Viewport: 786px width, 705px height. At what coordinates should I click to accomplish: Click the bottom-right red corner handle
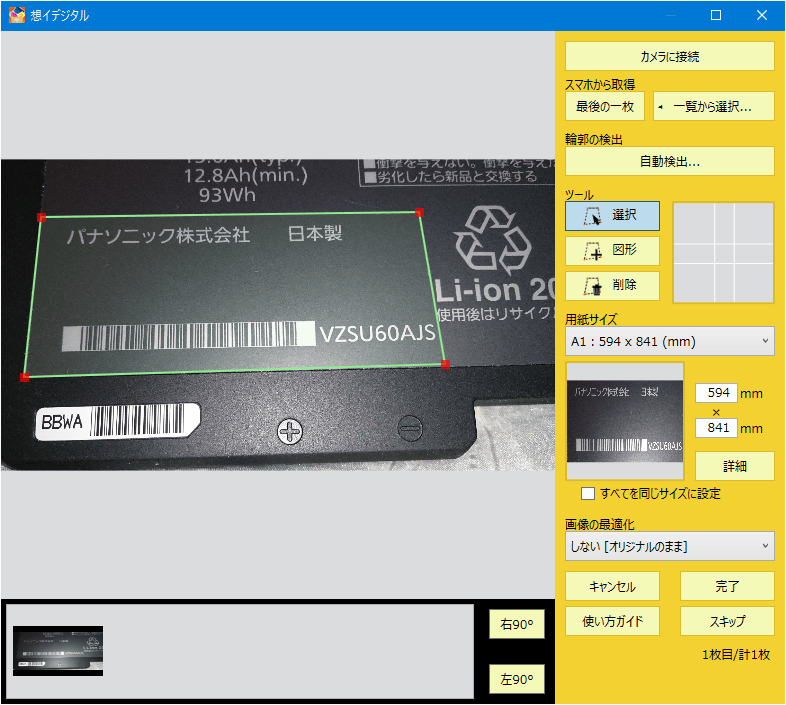coord(445,364)
